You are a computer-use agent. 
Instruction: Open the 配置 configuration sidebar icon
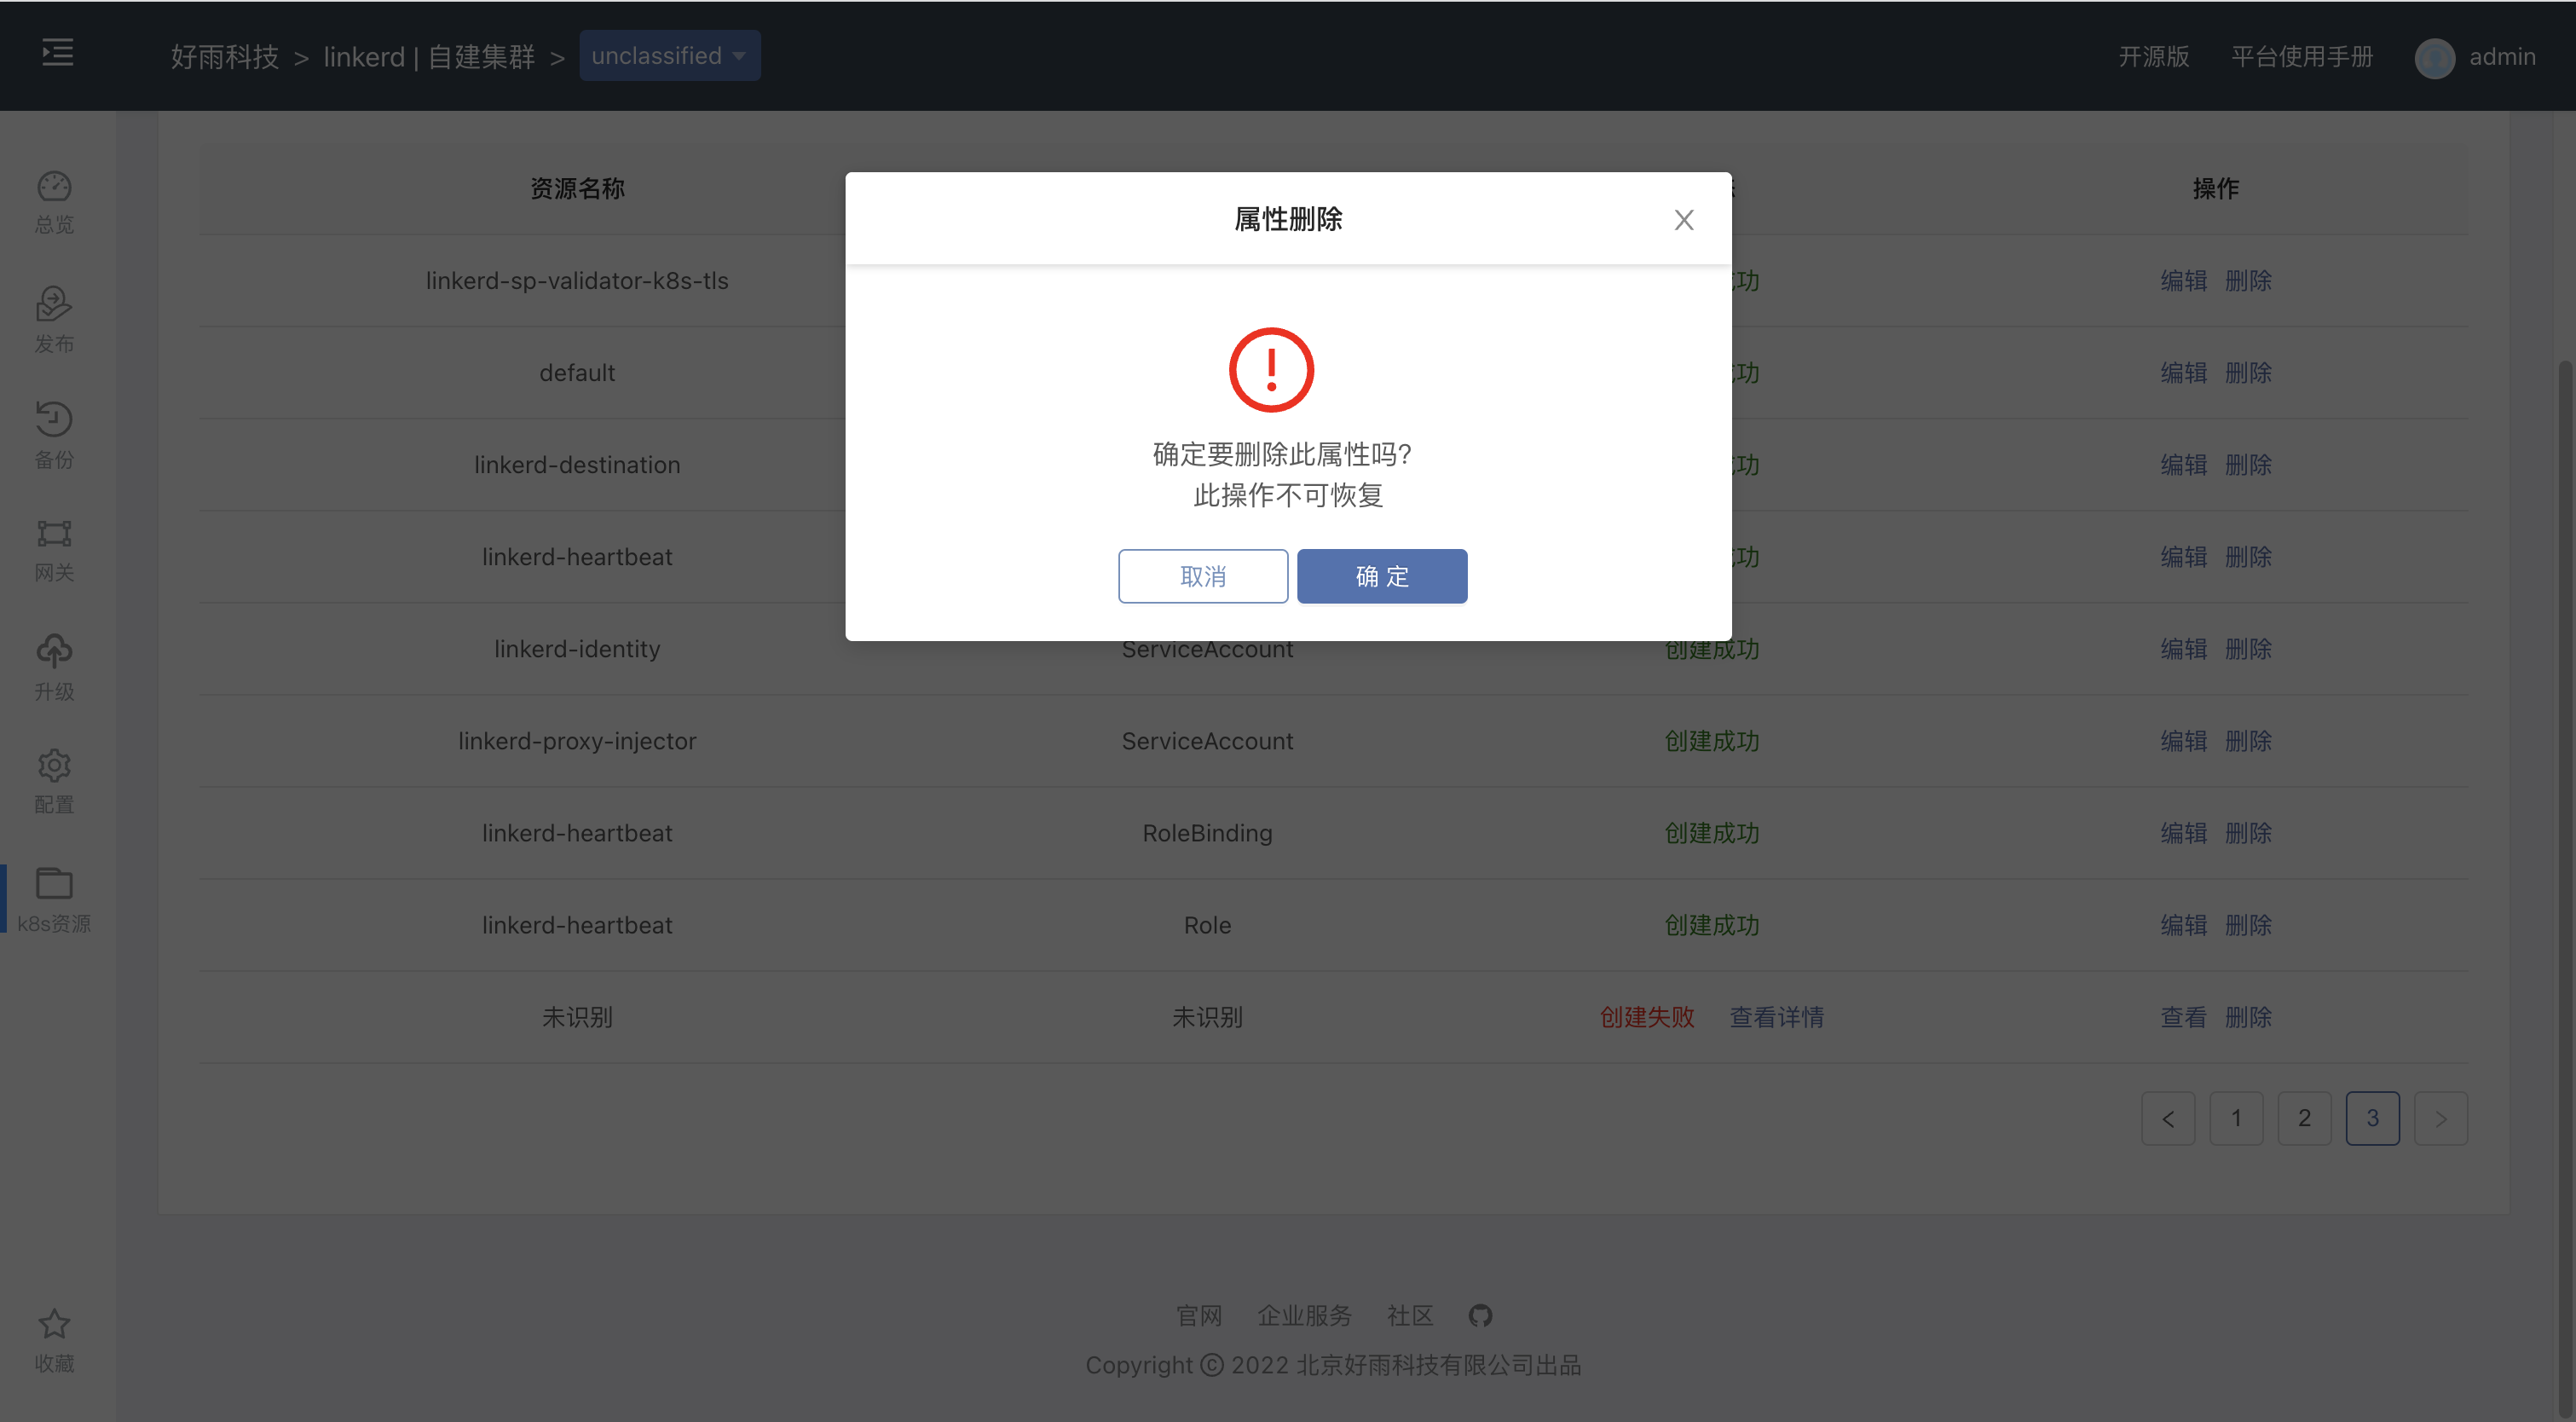click(54, 780)
